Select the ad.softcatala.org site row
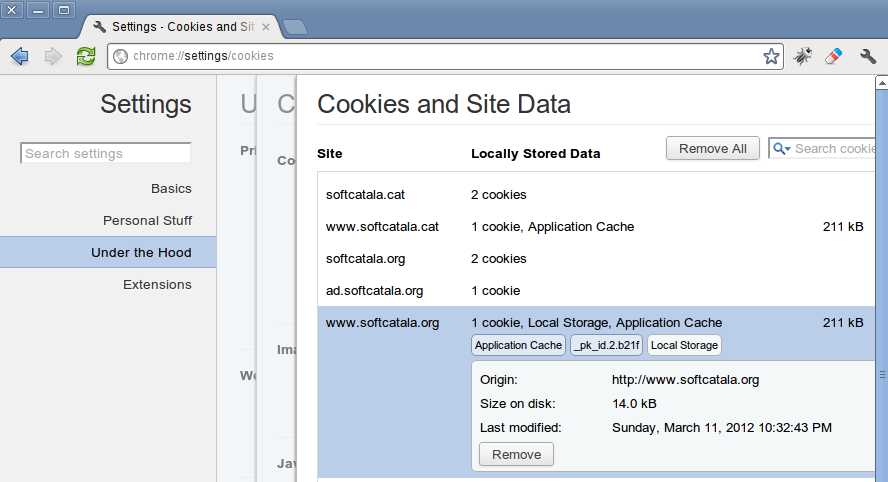The width and height of the screenshot is (888, 482). point(596,291)
